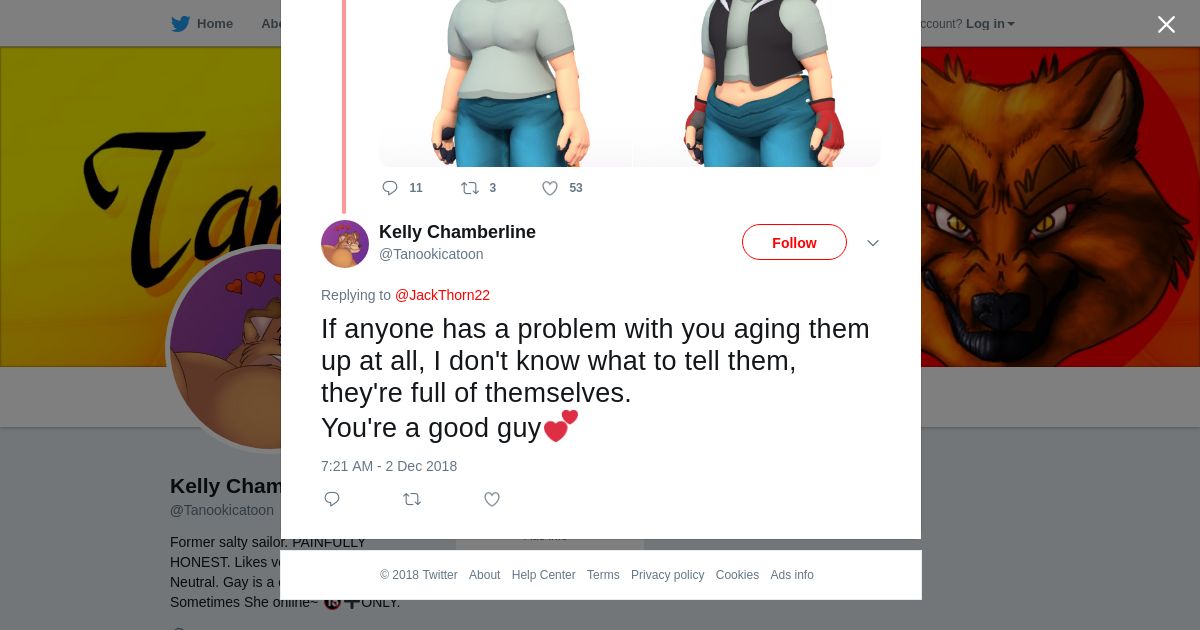Open Help Center footer link
The width and height of the screenshot is (1200, 630).
tap(543, 575)
